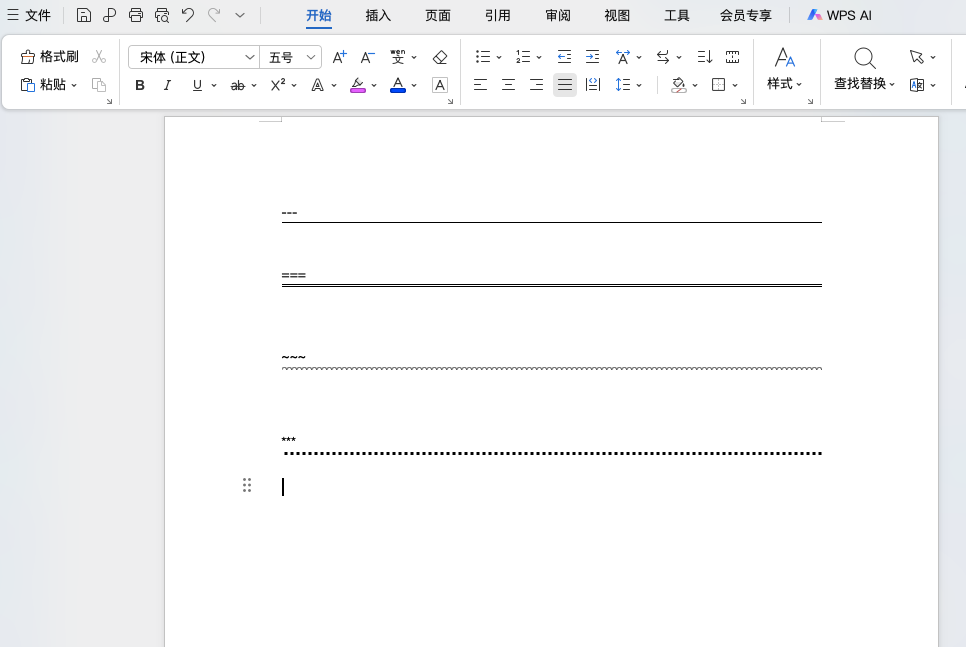Select justify alignment
This screenshot has width=966, height=647.
coord(564,85)
